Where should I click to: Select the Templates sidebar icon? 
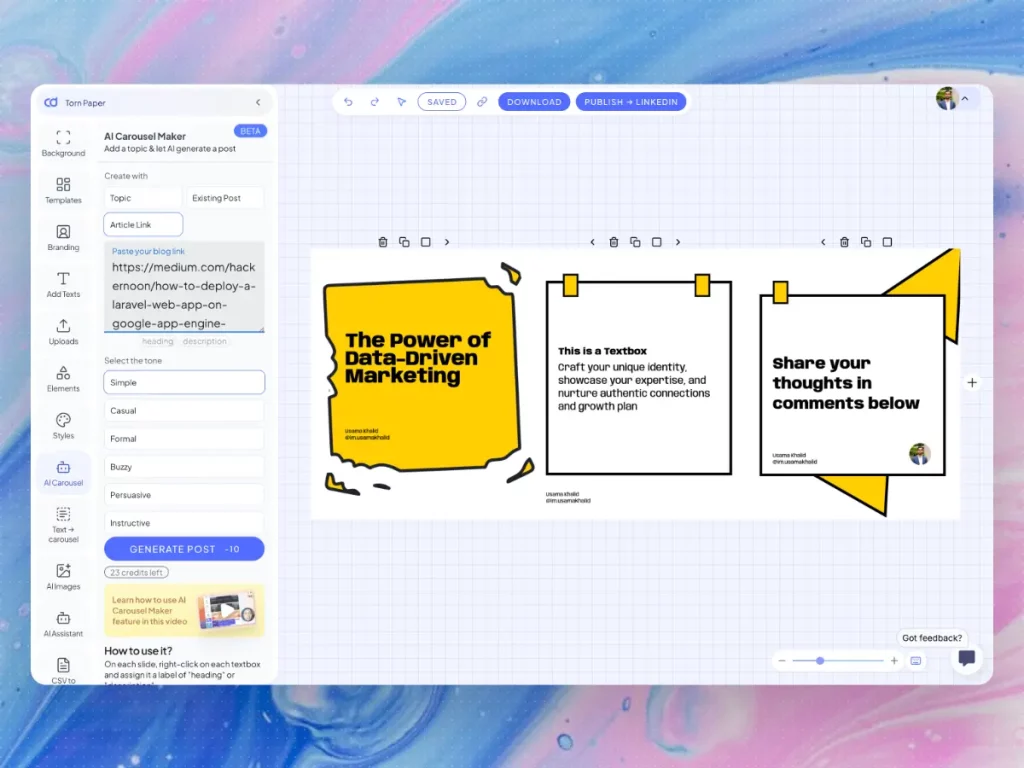63,192
